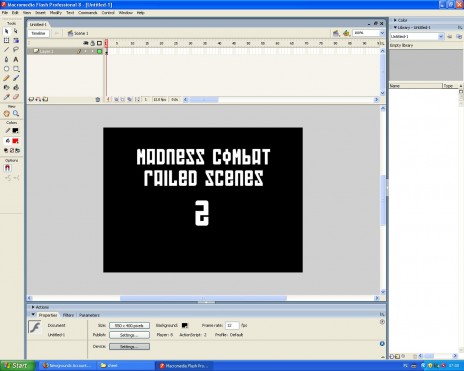The image size is (464, 371).
Task: Open the stage zoom percentage dropdown
Action: coord(382,33)
